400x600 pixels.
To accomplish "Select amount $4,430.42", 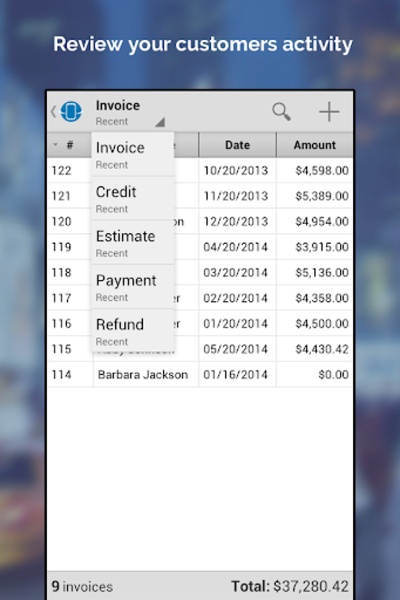I will 322,349.
